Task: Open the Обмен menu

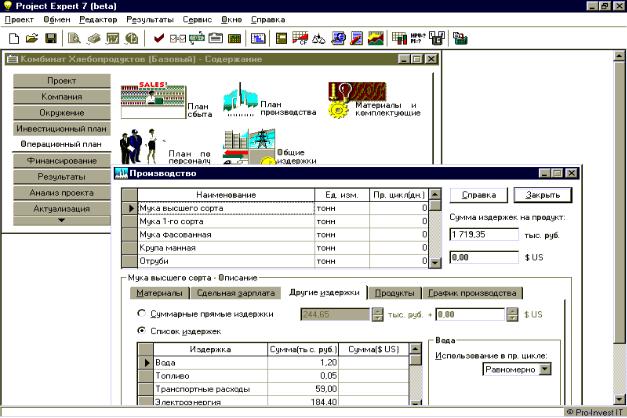Action: [57, 20]
